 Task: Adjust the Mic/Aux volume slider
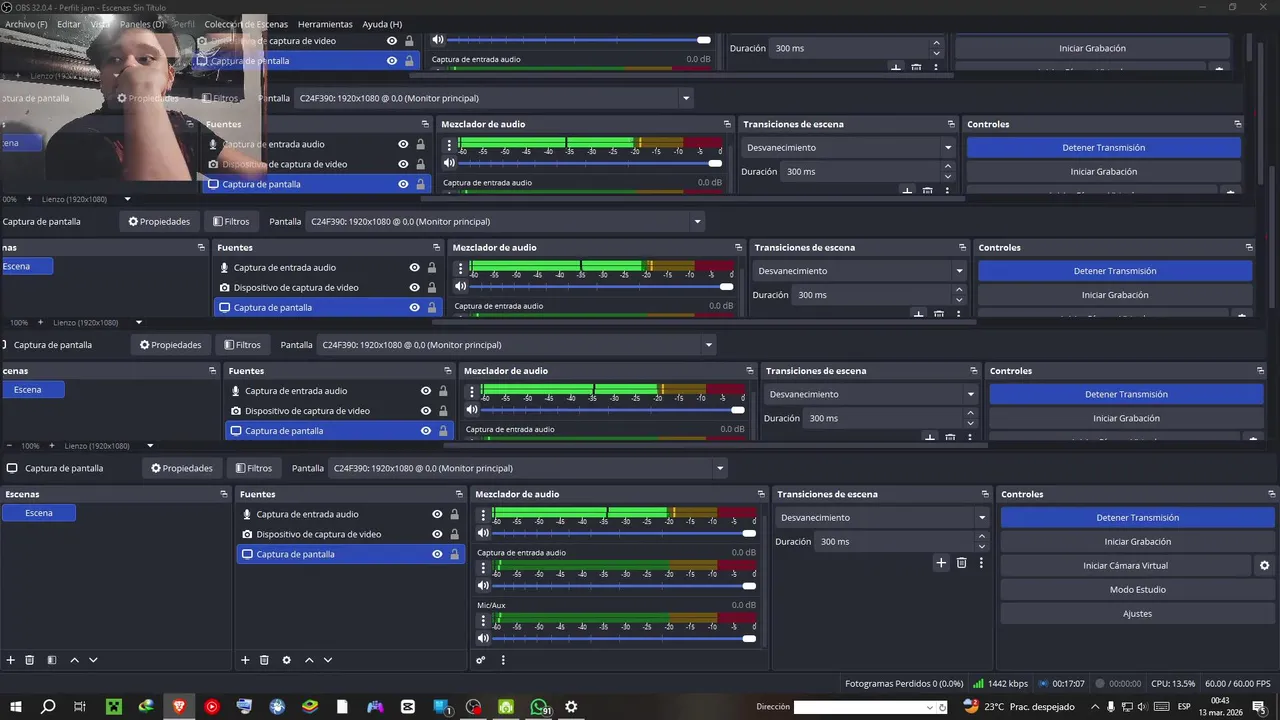coord(625,638)
